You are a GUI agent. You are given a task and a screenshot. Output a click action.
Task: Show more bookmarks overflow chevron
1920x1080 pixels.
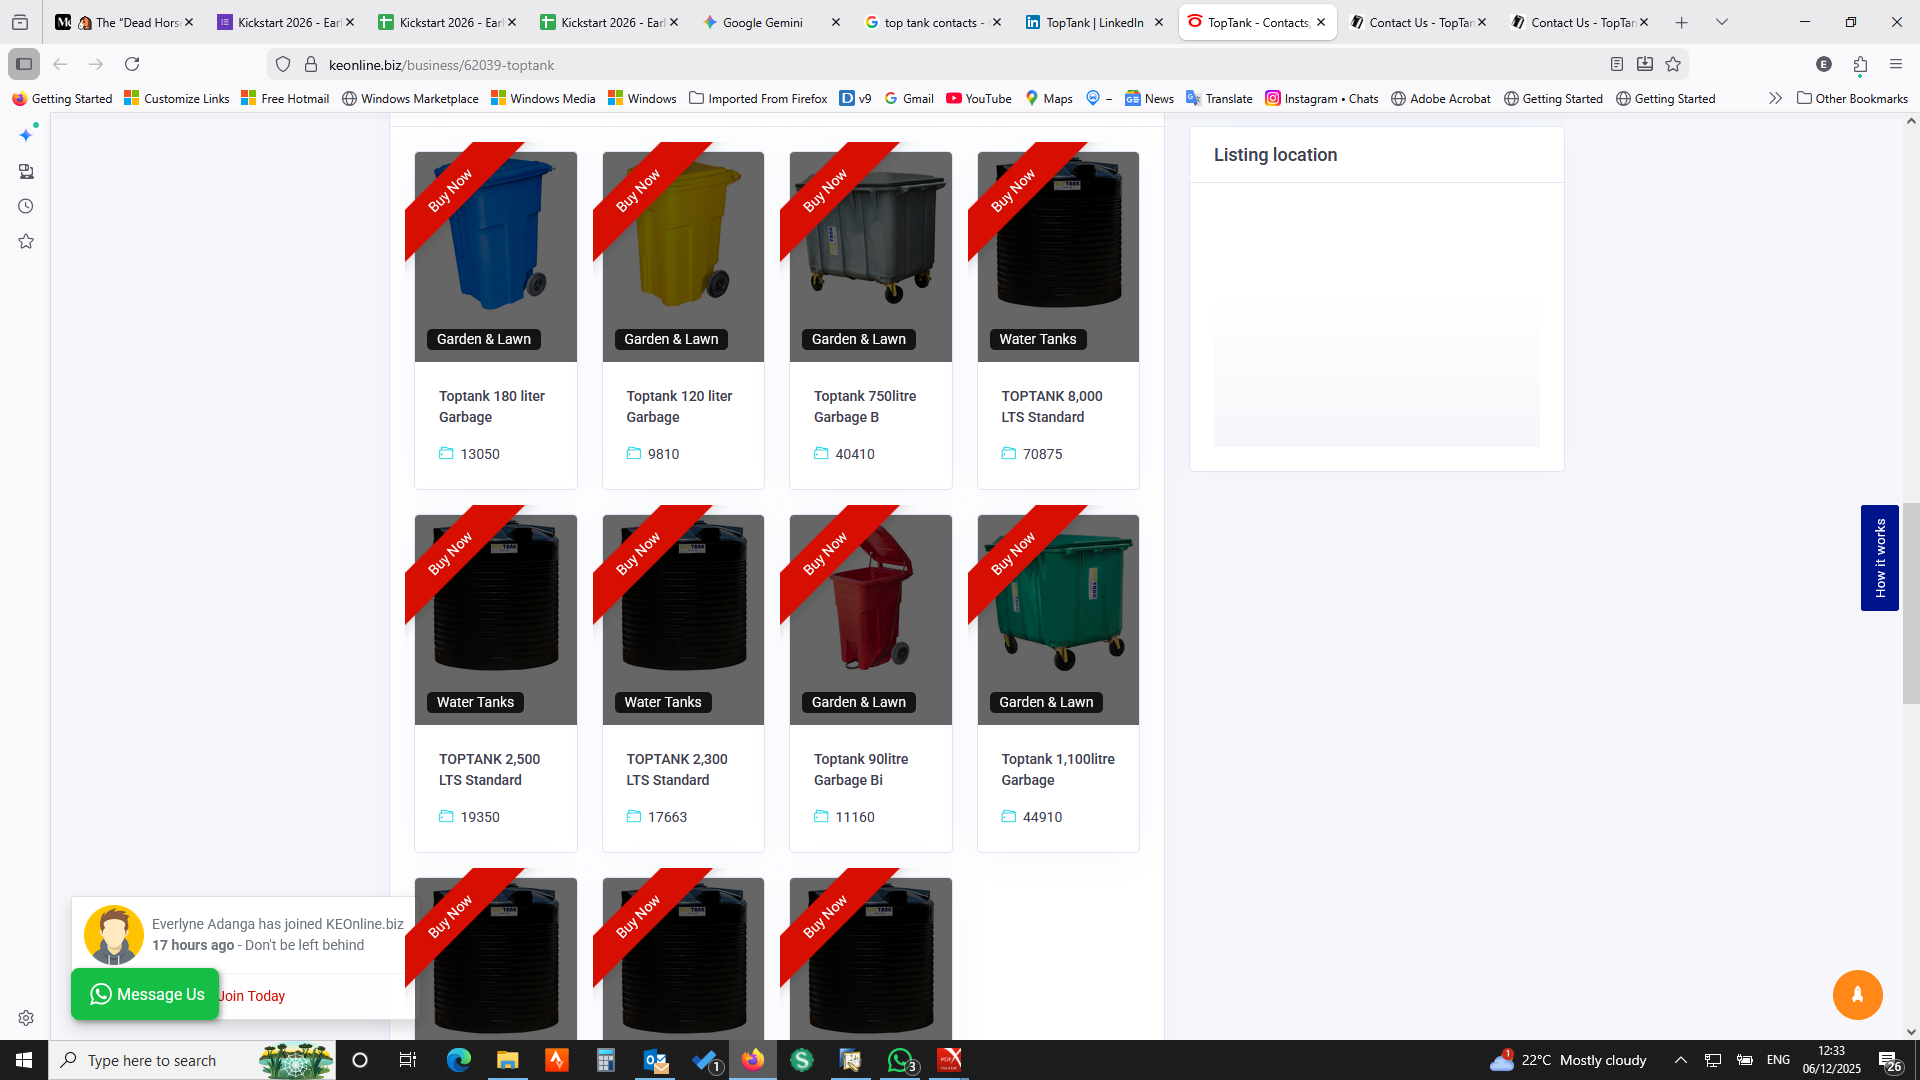(x=1775, y=98)
